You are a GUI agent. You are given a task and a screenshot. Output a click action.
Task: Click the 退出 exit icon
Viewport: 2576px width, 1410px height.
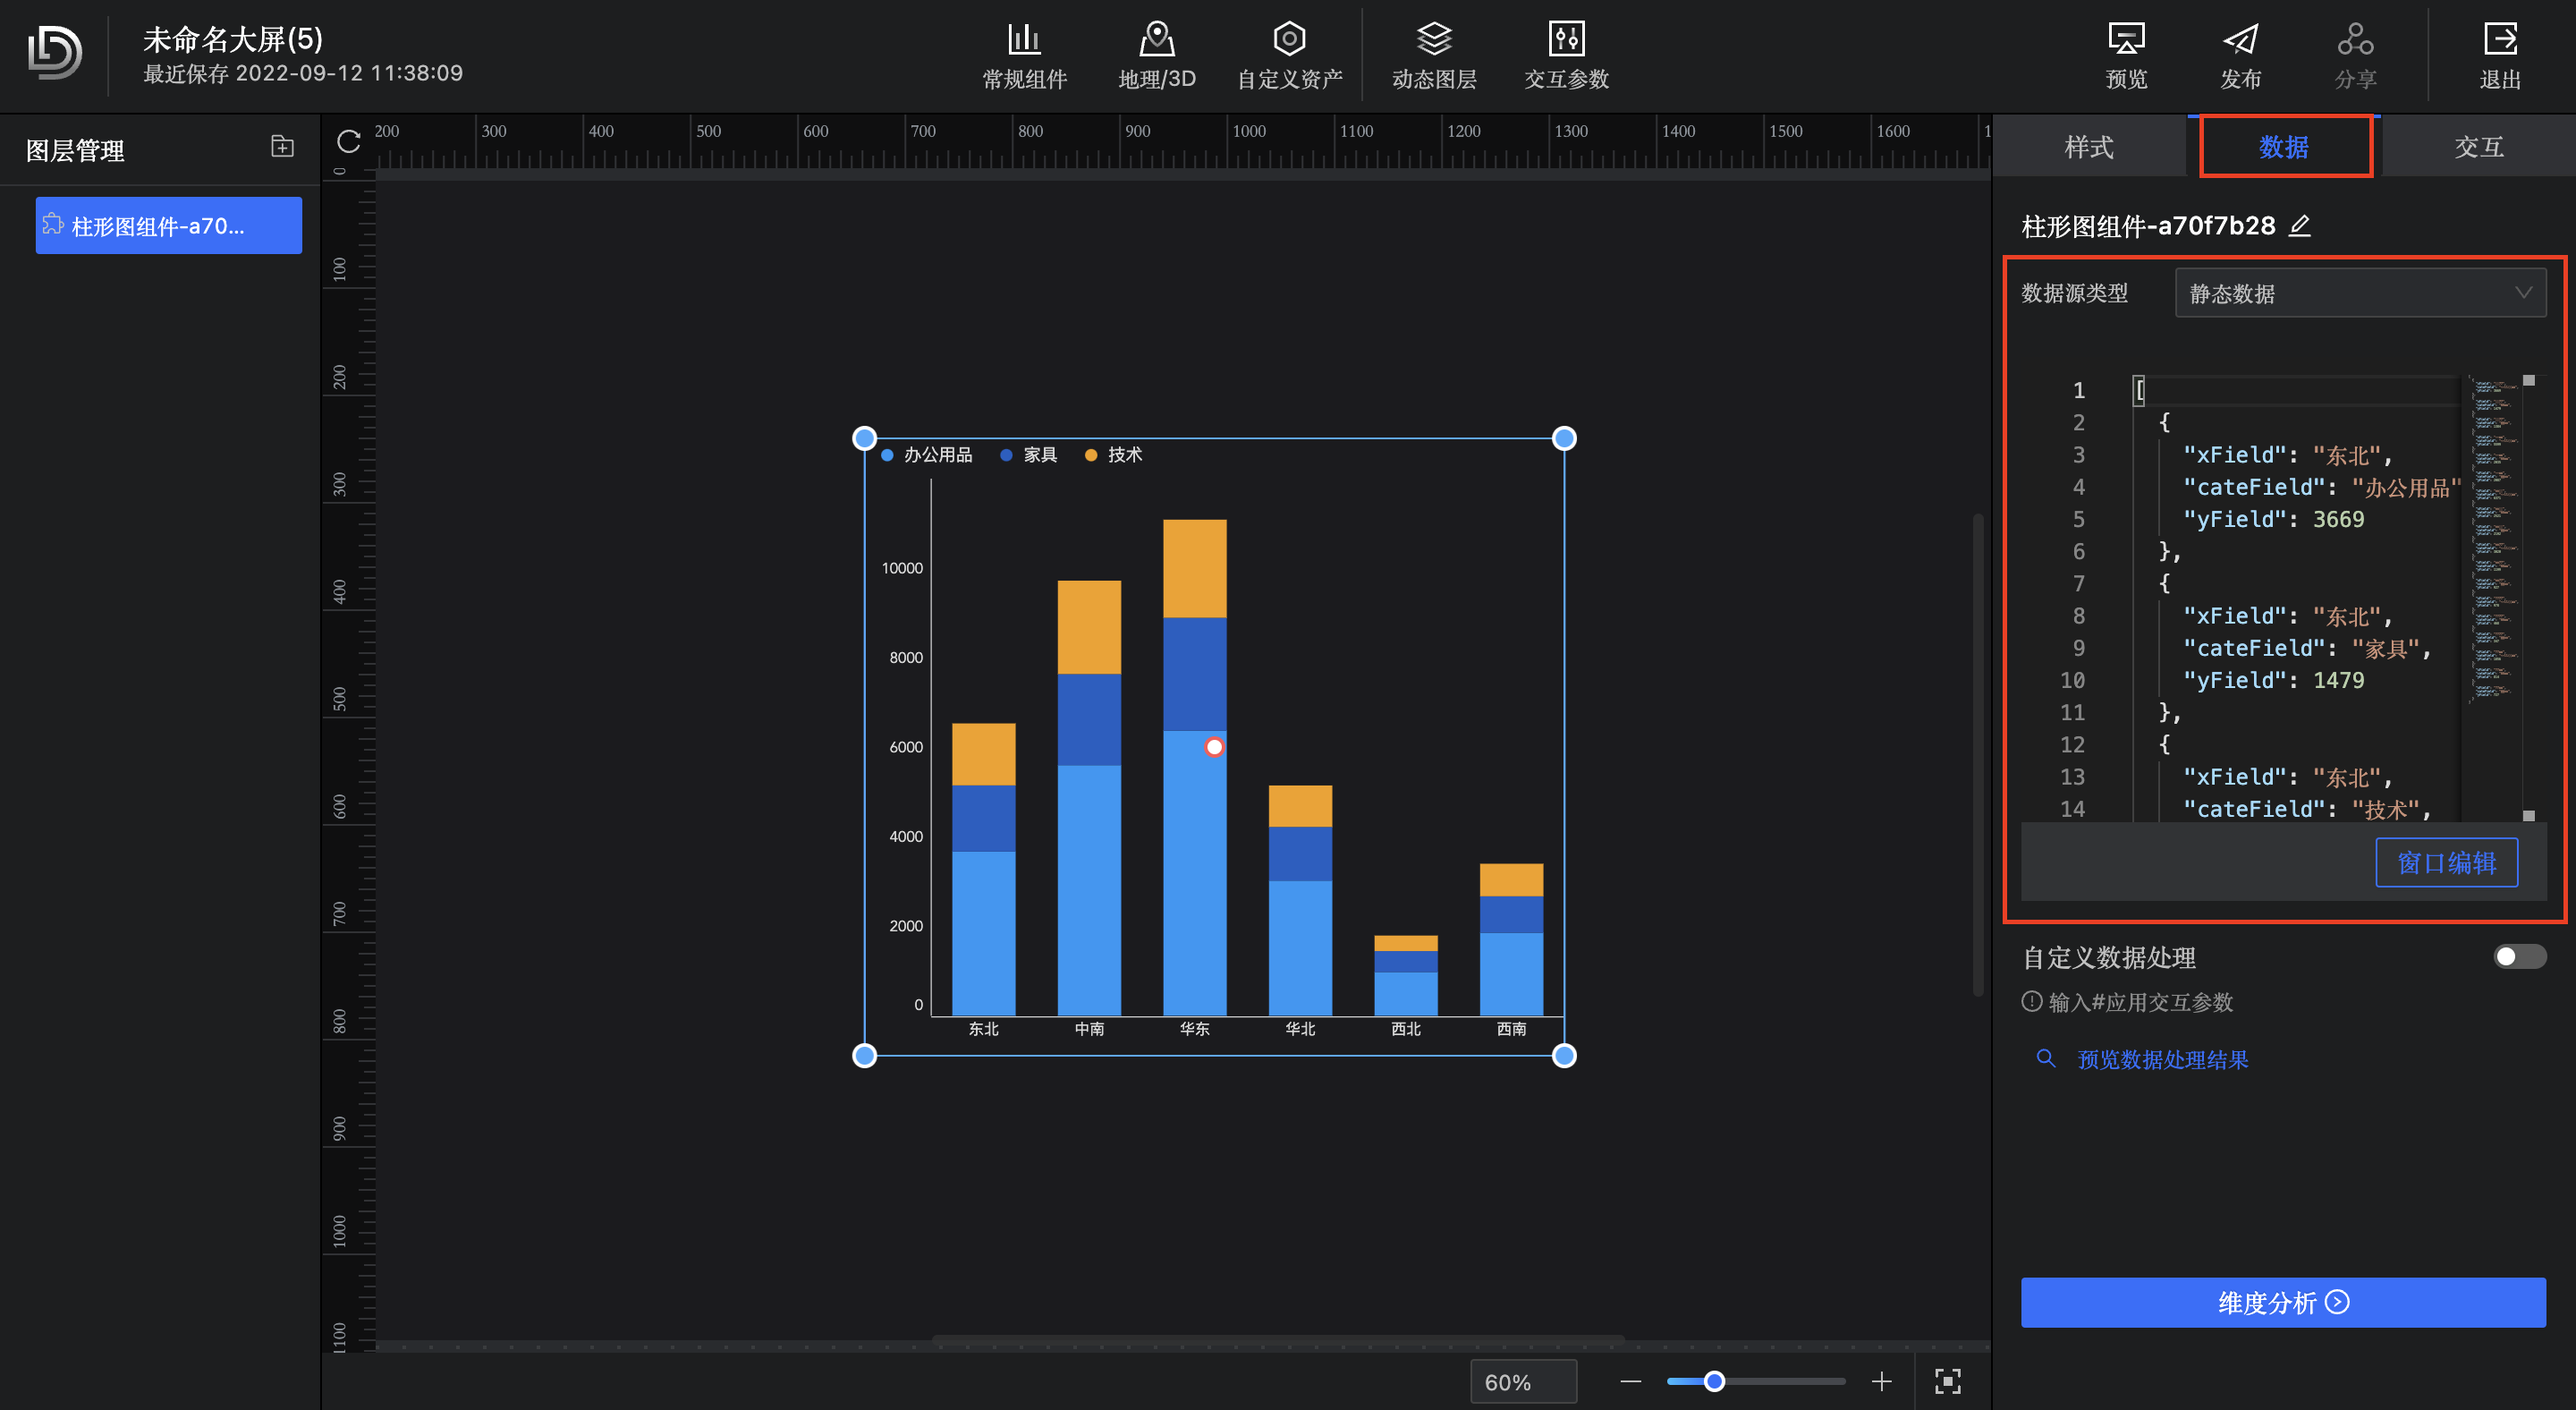coord(2499,40)
